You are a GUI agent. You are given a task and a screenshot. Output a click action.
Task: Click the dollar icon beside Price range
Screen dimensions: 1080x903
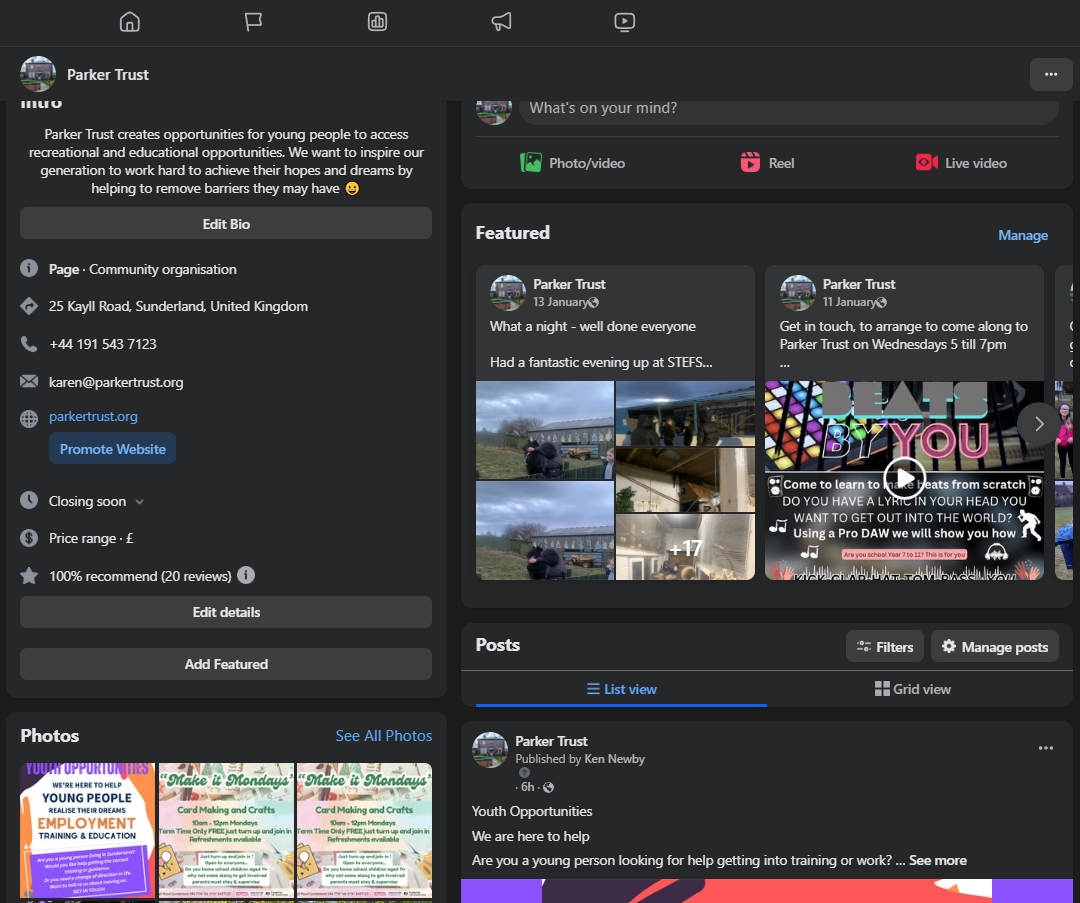pos(29,538)
